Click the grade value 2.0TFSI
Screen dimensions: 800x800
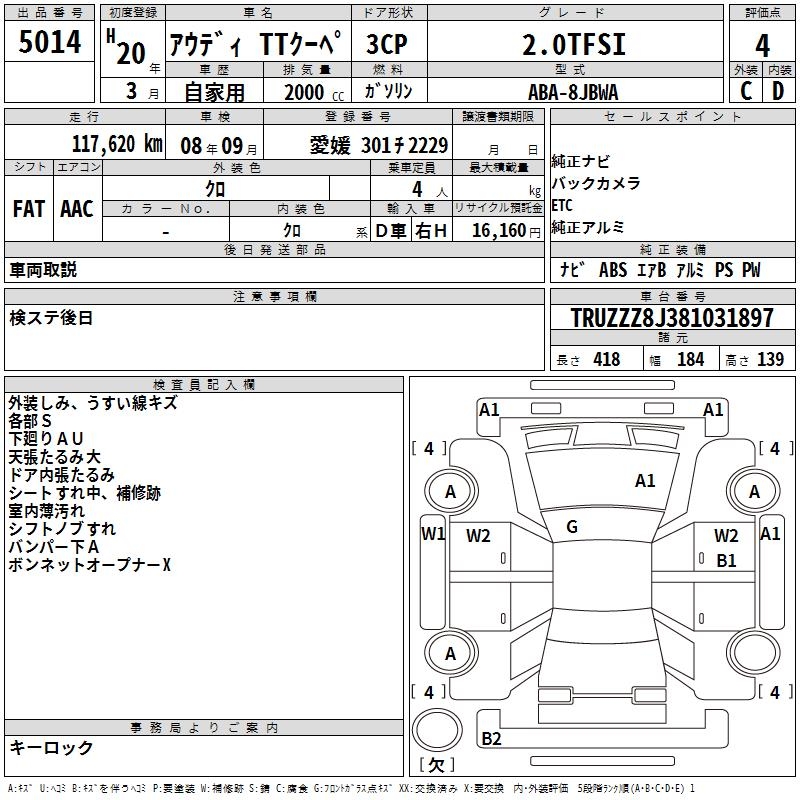[x=574, y=44]
